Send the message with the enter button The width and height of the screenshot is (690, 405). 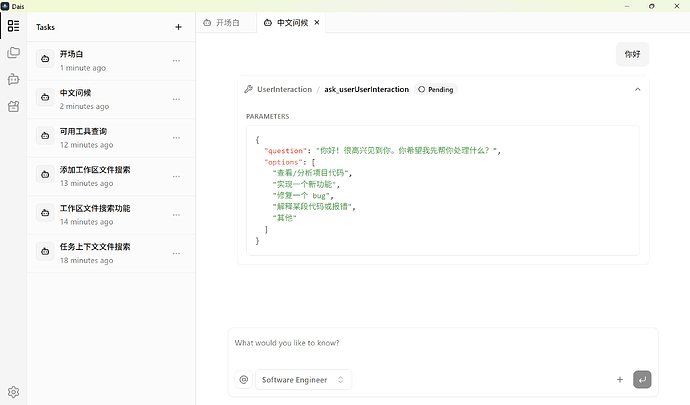pos(642,379)
